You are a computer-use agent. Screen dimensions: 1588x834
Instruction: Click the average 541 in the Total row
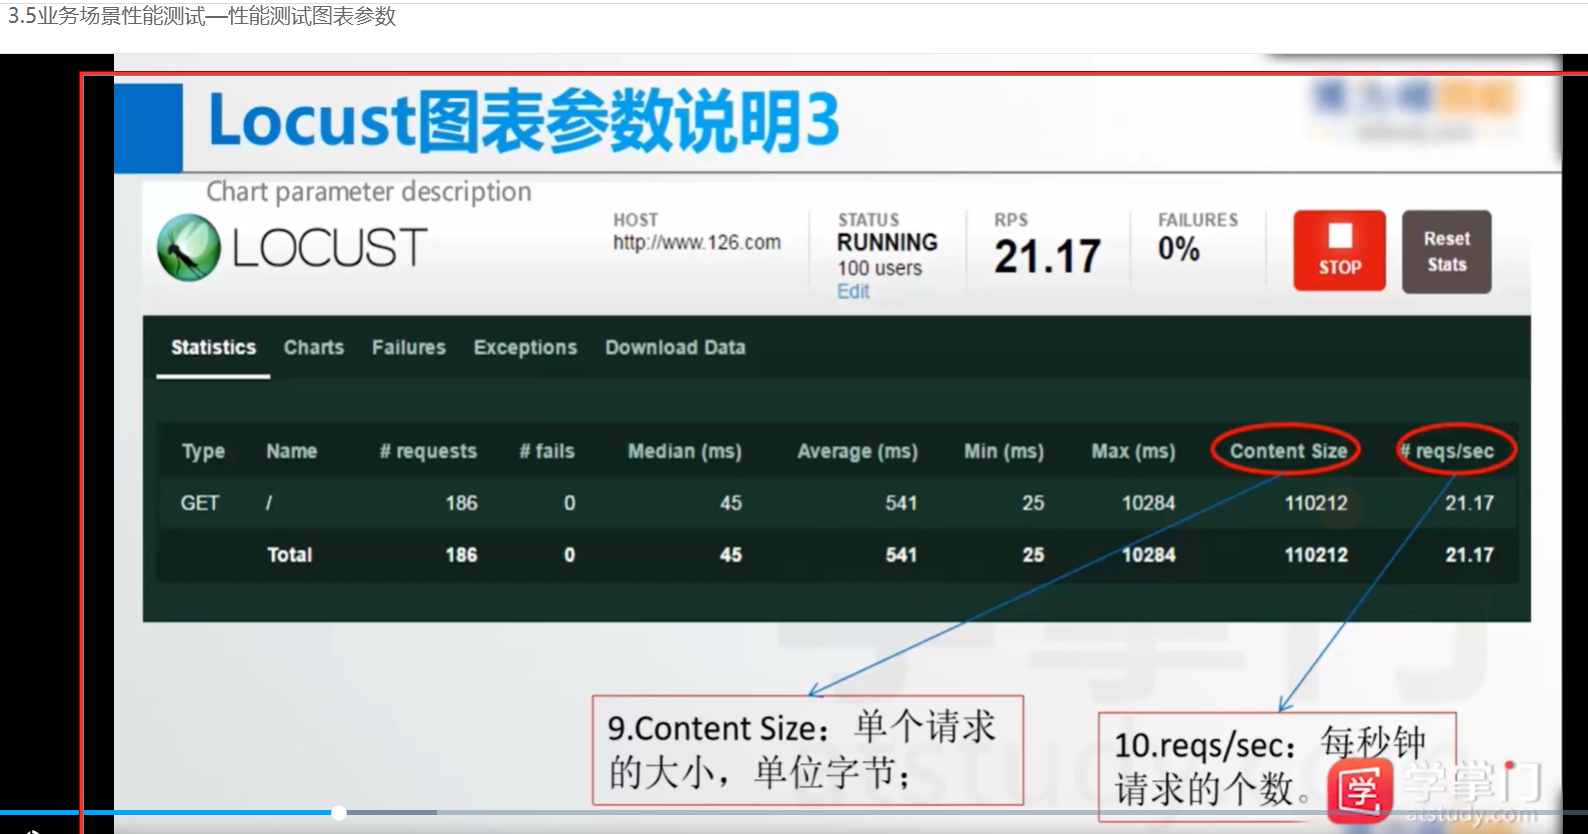[x=901, y=555]
